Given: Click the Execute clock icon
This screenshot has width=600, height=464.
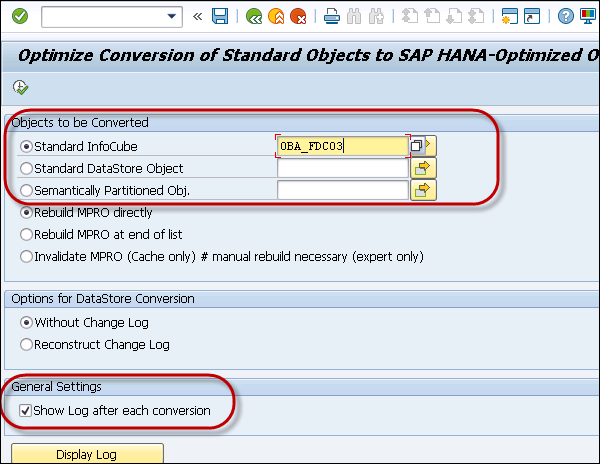Looking at the screenshot, I should [x=20, y=87].
